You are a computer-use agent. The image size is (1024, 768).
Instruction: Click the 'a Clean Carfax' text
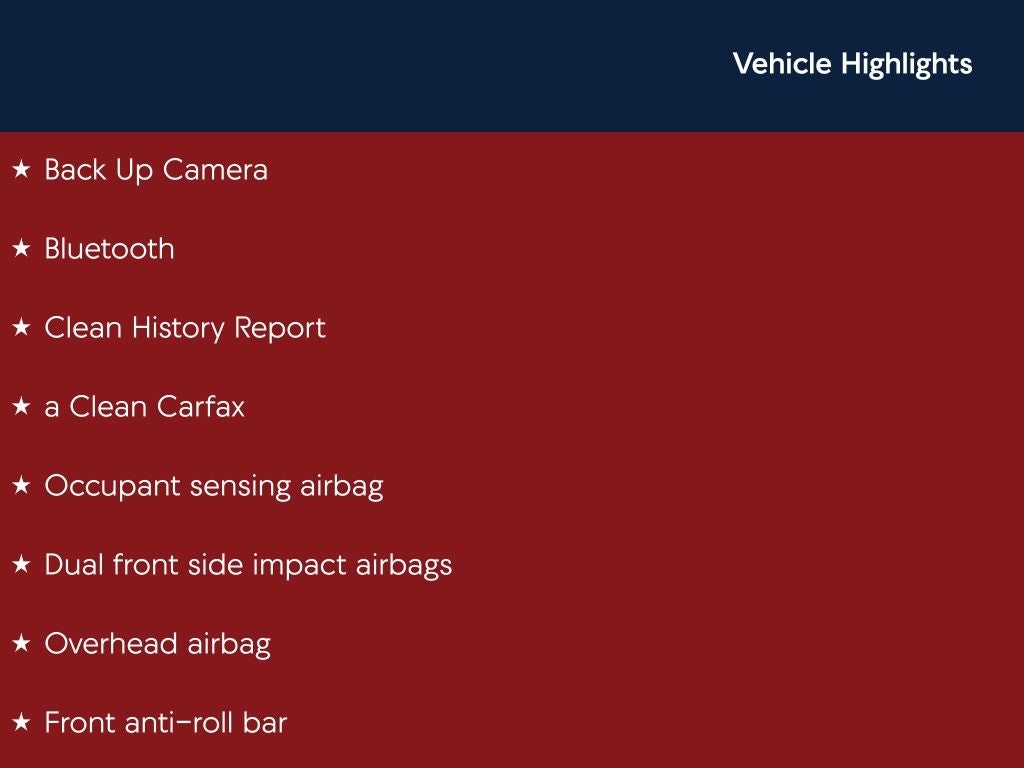144,407
